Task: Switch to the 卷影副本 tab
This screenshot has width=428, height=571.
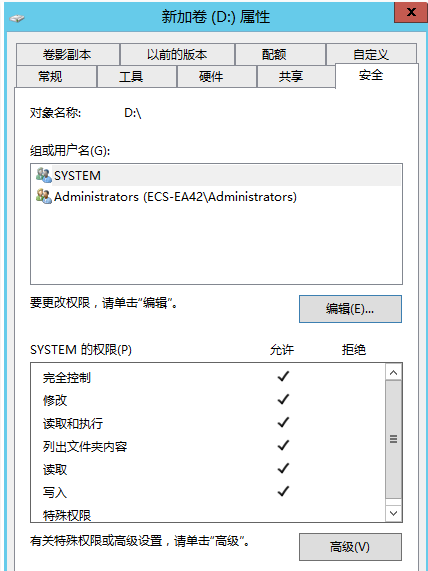Action: 67,55
